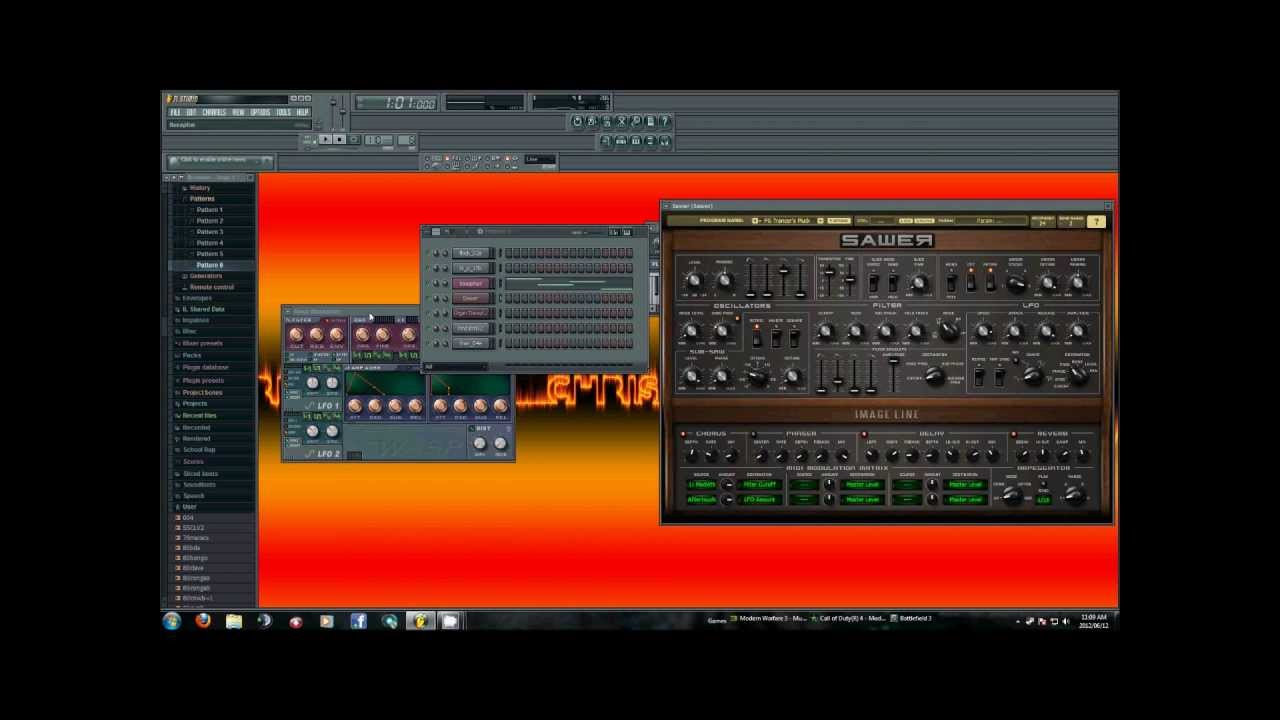Open the OPTIONS menu
1280x720 pixels.
260,112
